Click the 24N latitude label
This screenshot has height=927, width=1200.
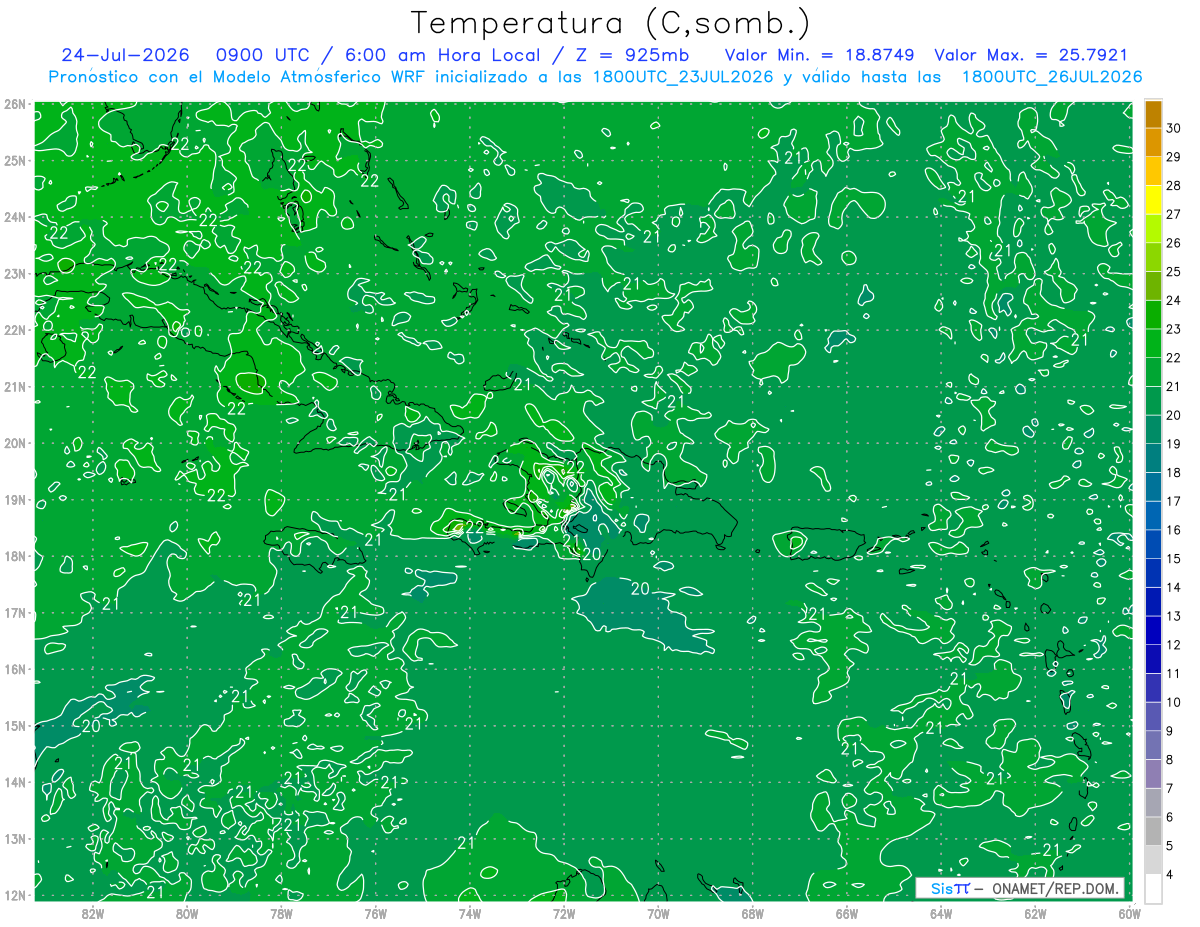(15, 217)
